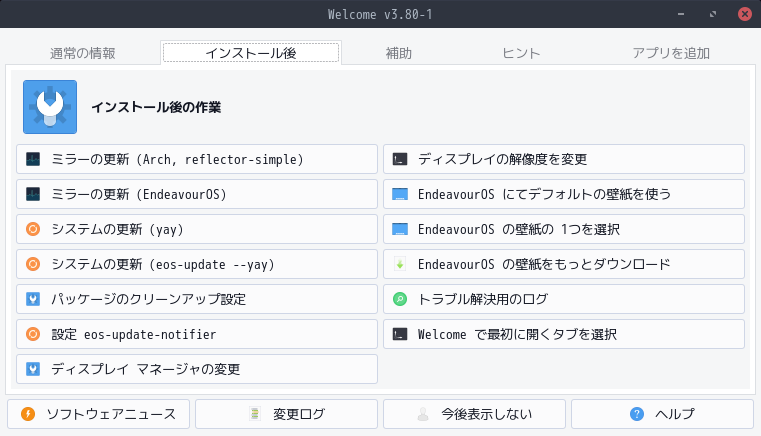Open パッケージのクリーンアップ設定
761x436 pixels.
coord(197,299)
